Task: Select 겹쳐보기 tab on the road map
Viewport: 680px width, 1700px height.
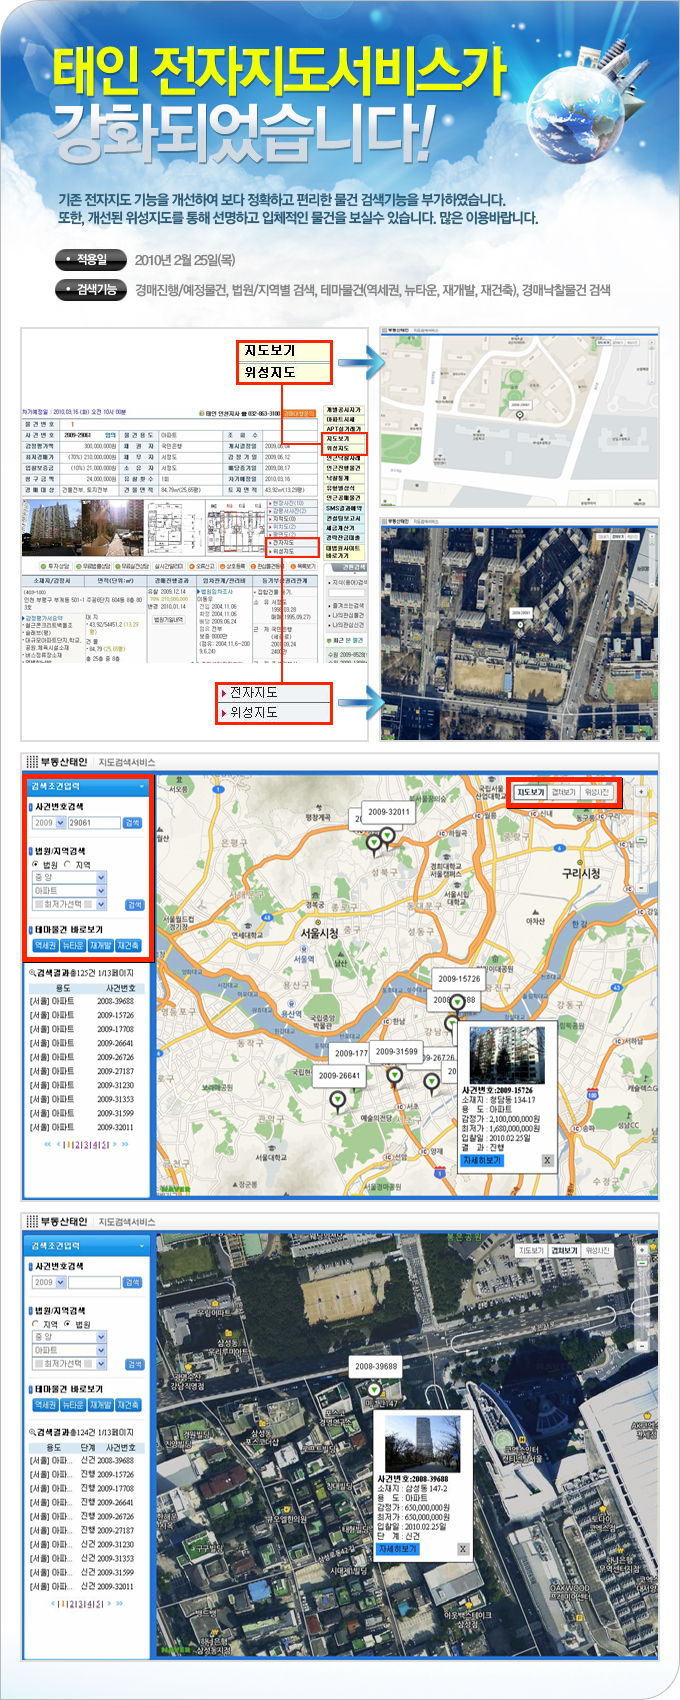Action: click(564, 792)
